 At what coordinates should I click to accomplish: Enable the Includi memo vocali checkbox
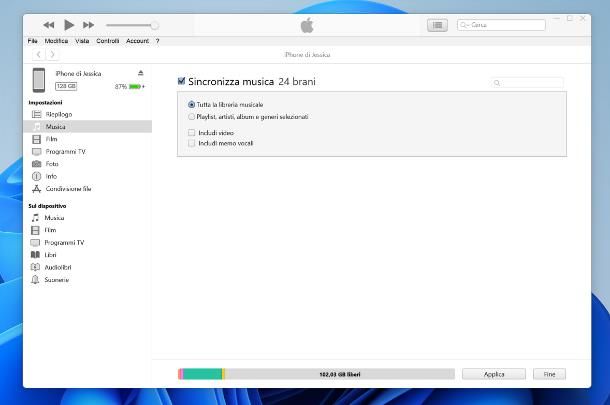[191, 143]
